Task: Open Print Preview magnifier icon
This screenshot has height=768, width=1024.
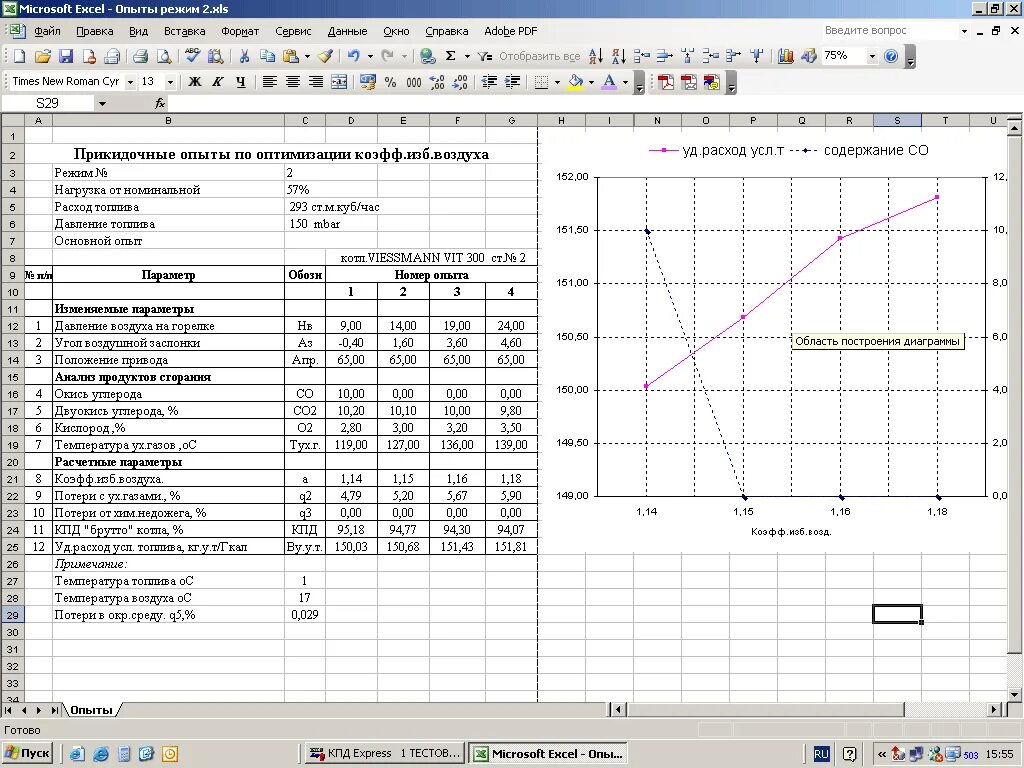Action: pos(163,56)
